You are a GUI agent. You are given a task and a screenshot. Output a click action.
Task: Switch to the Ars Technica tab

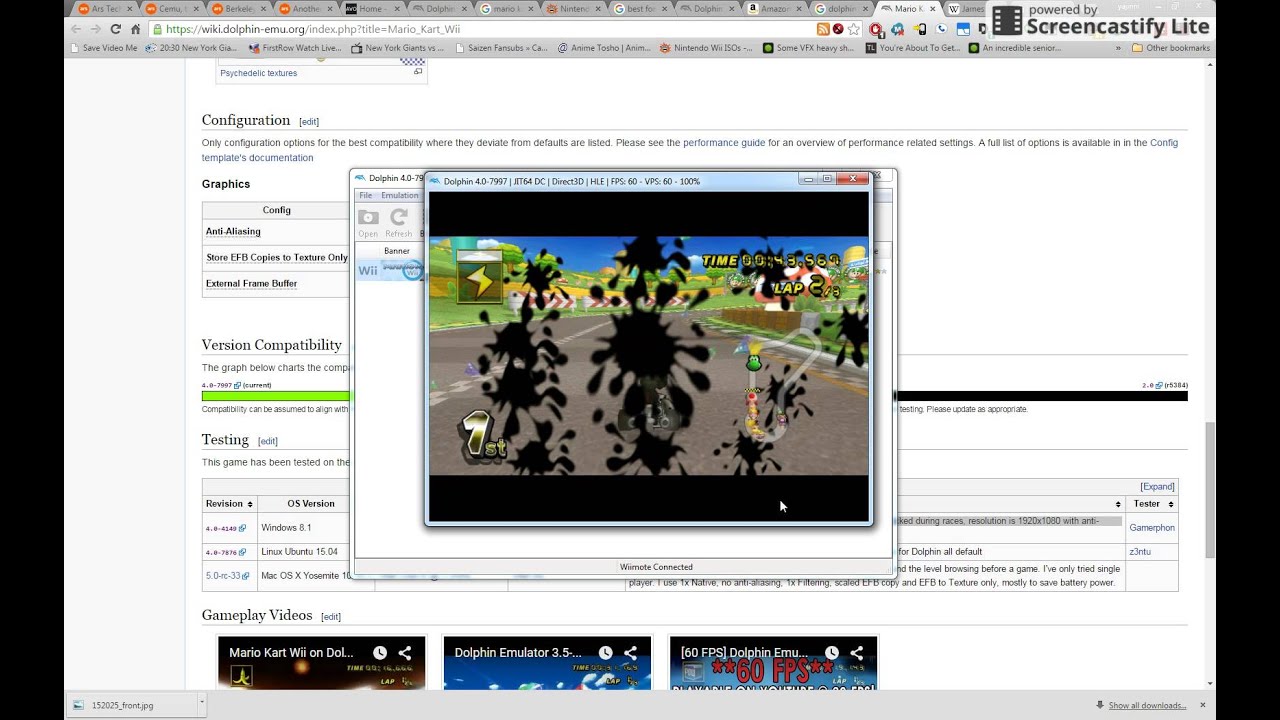click(x=104, y=9)
